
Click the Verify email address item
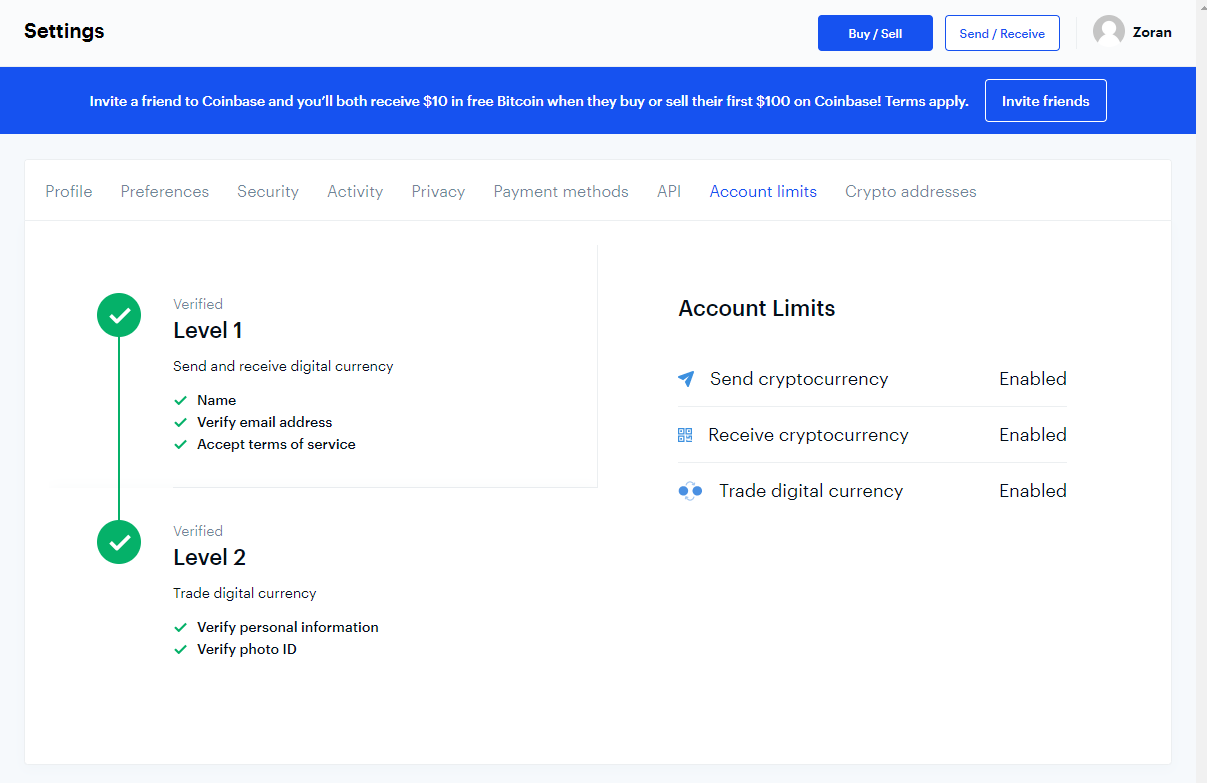(x=265, y=422)
